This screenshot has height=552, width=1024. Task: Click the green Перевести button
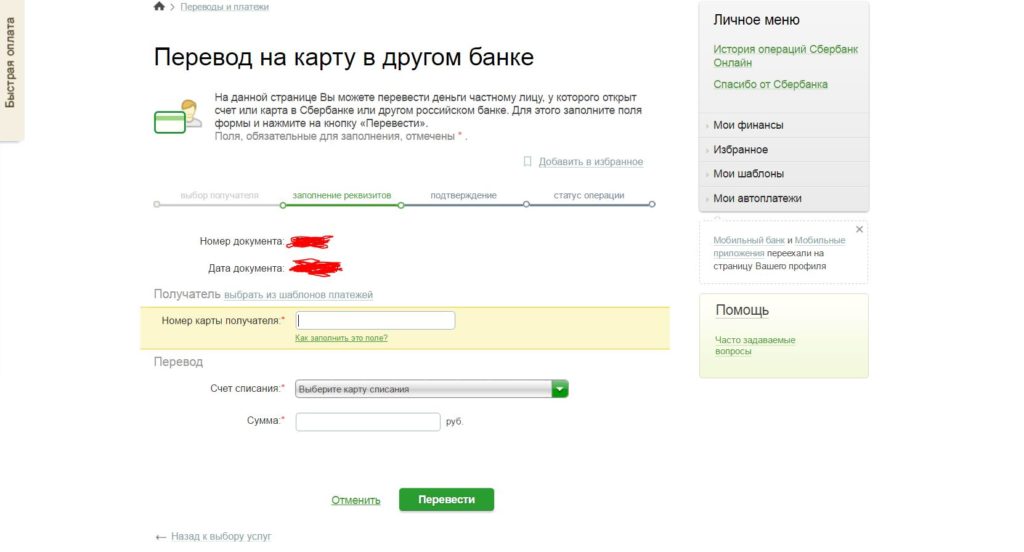447,499
